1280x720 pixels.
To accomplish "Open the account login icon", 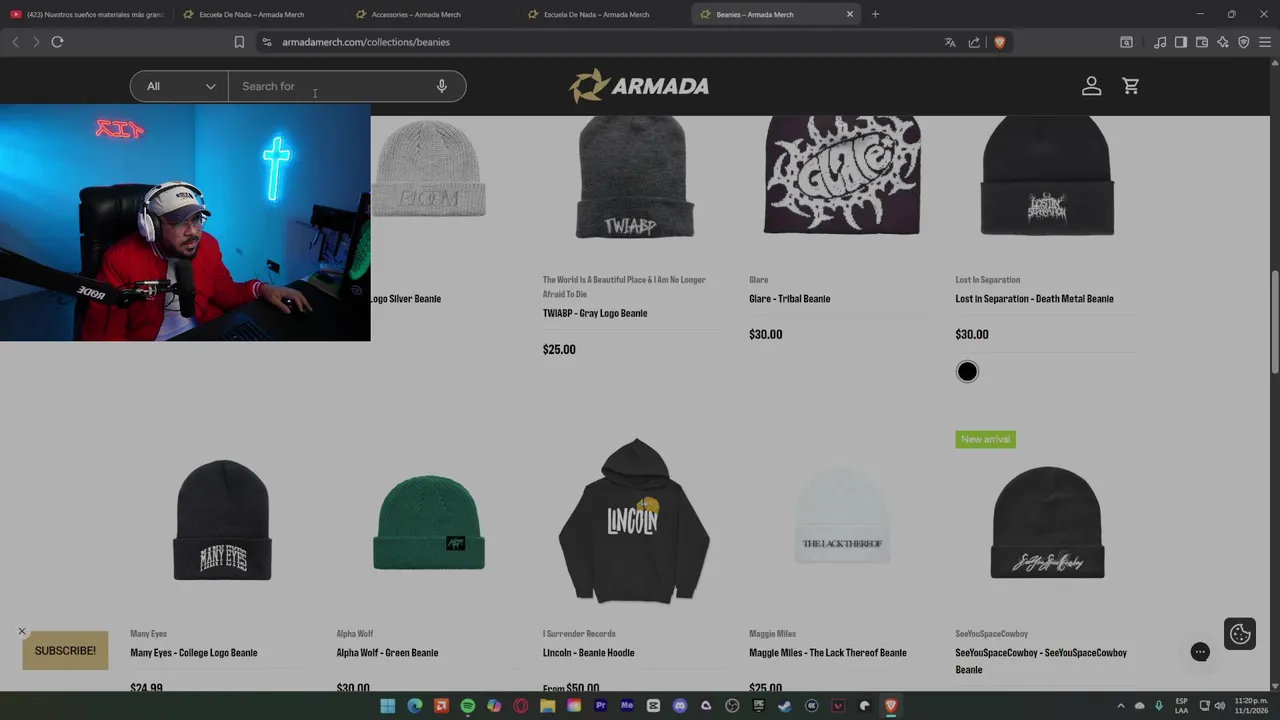I will [1091, 86].
